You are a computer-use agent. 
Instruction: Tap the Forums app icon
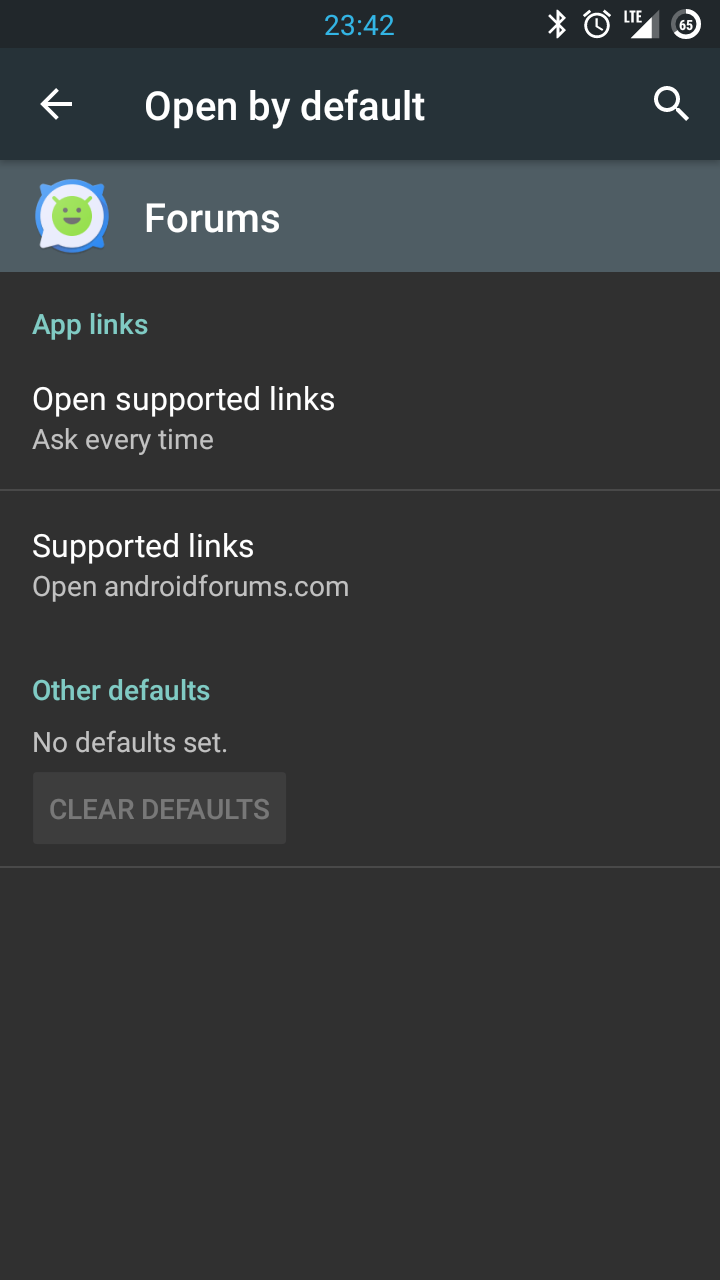(x=71, y=216)
